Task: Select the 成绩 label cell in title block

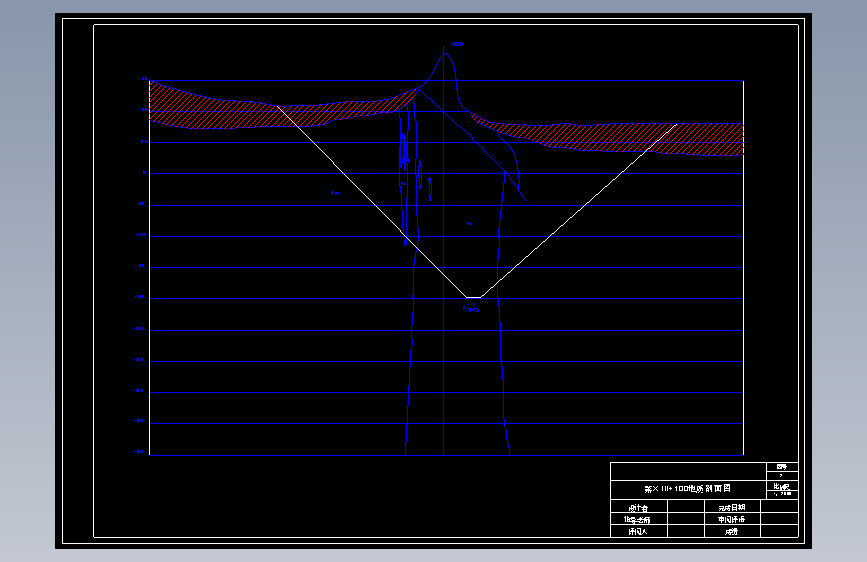Action: (x=732, y=532)
